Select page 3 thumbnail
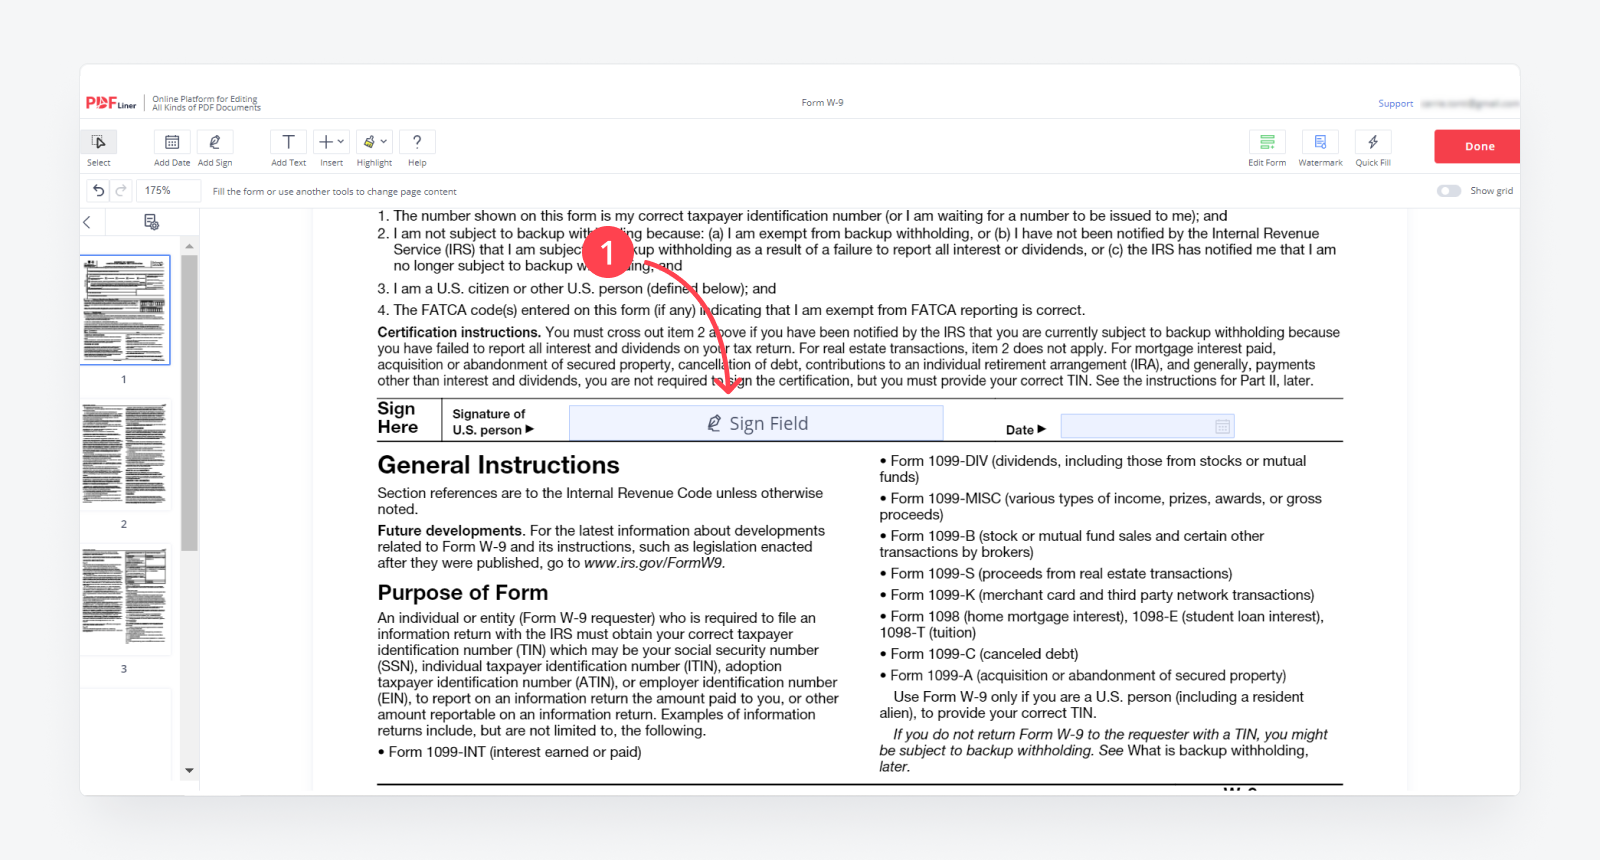 [125, 599]
